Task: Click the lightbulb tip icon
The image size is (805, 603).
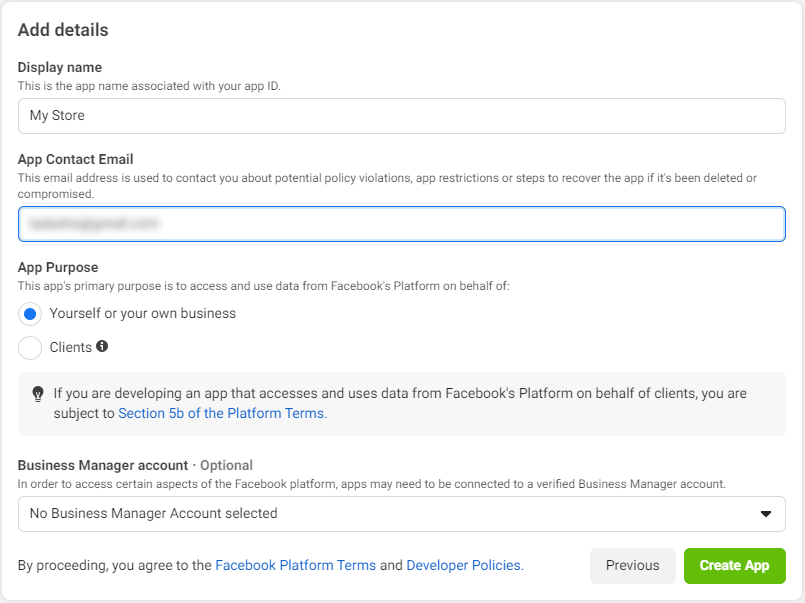Action: 38,394
